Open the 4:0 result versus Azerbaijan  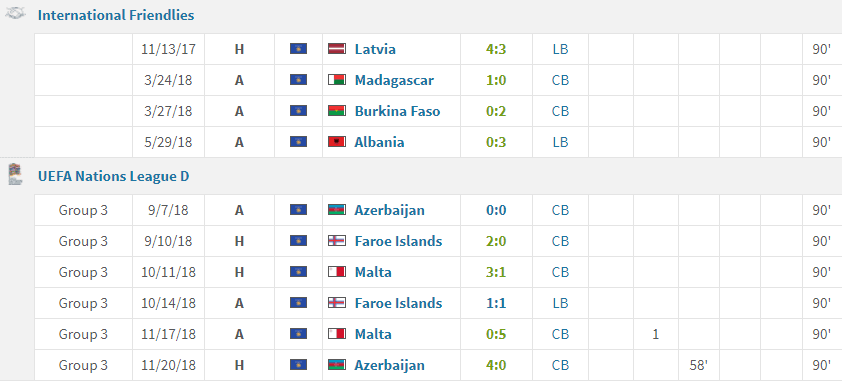click(x=496, y=365)
